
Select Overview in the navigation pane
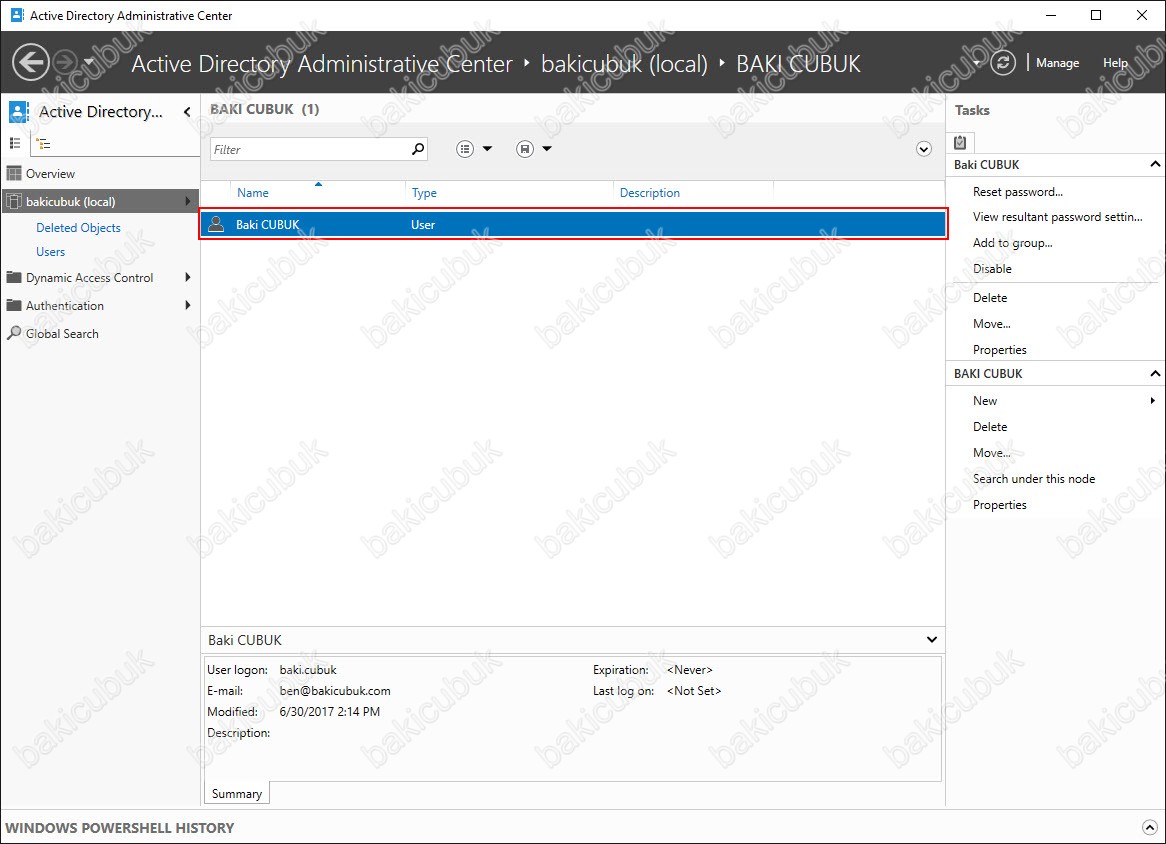coord(50,173)
